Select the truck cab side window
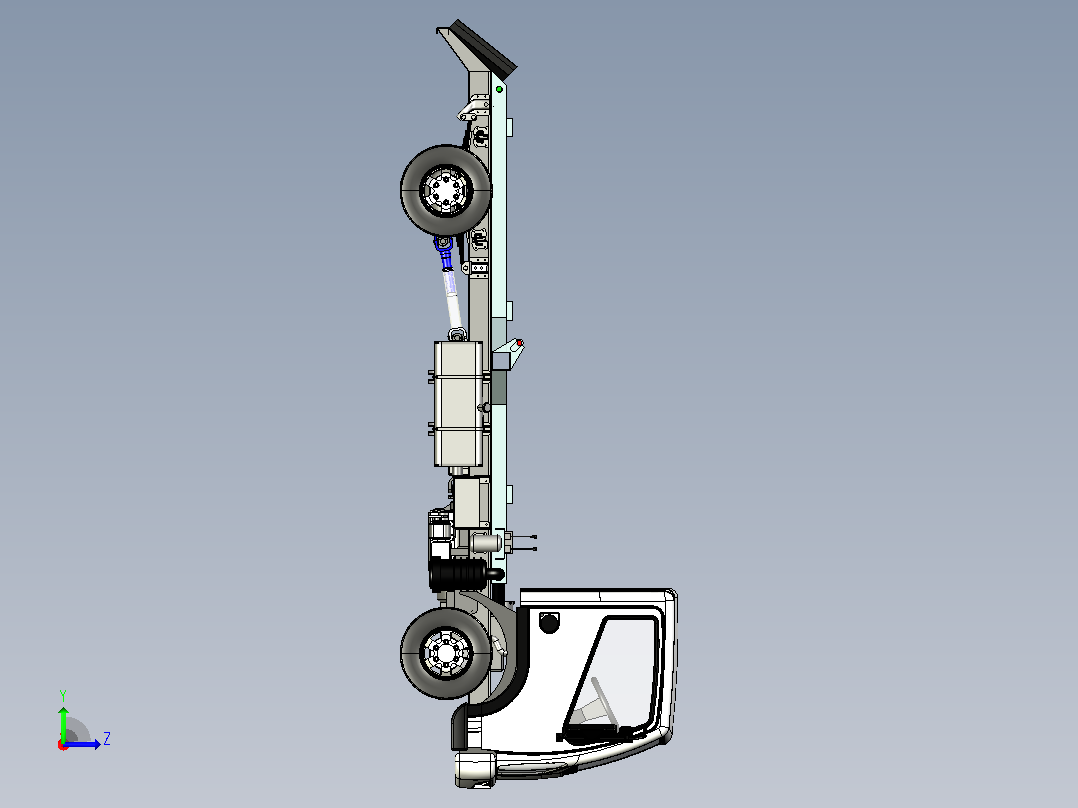This screenshot has height=808, width=1078. click(x=611, y=674)
